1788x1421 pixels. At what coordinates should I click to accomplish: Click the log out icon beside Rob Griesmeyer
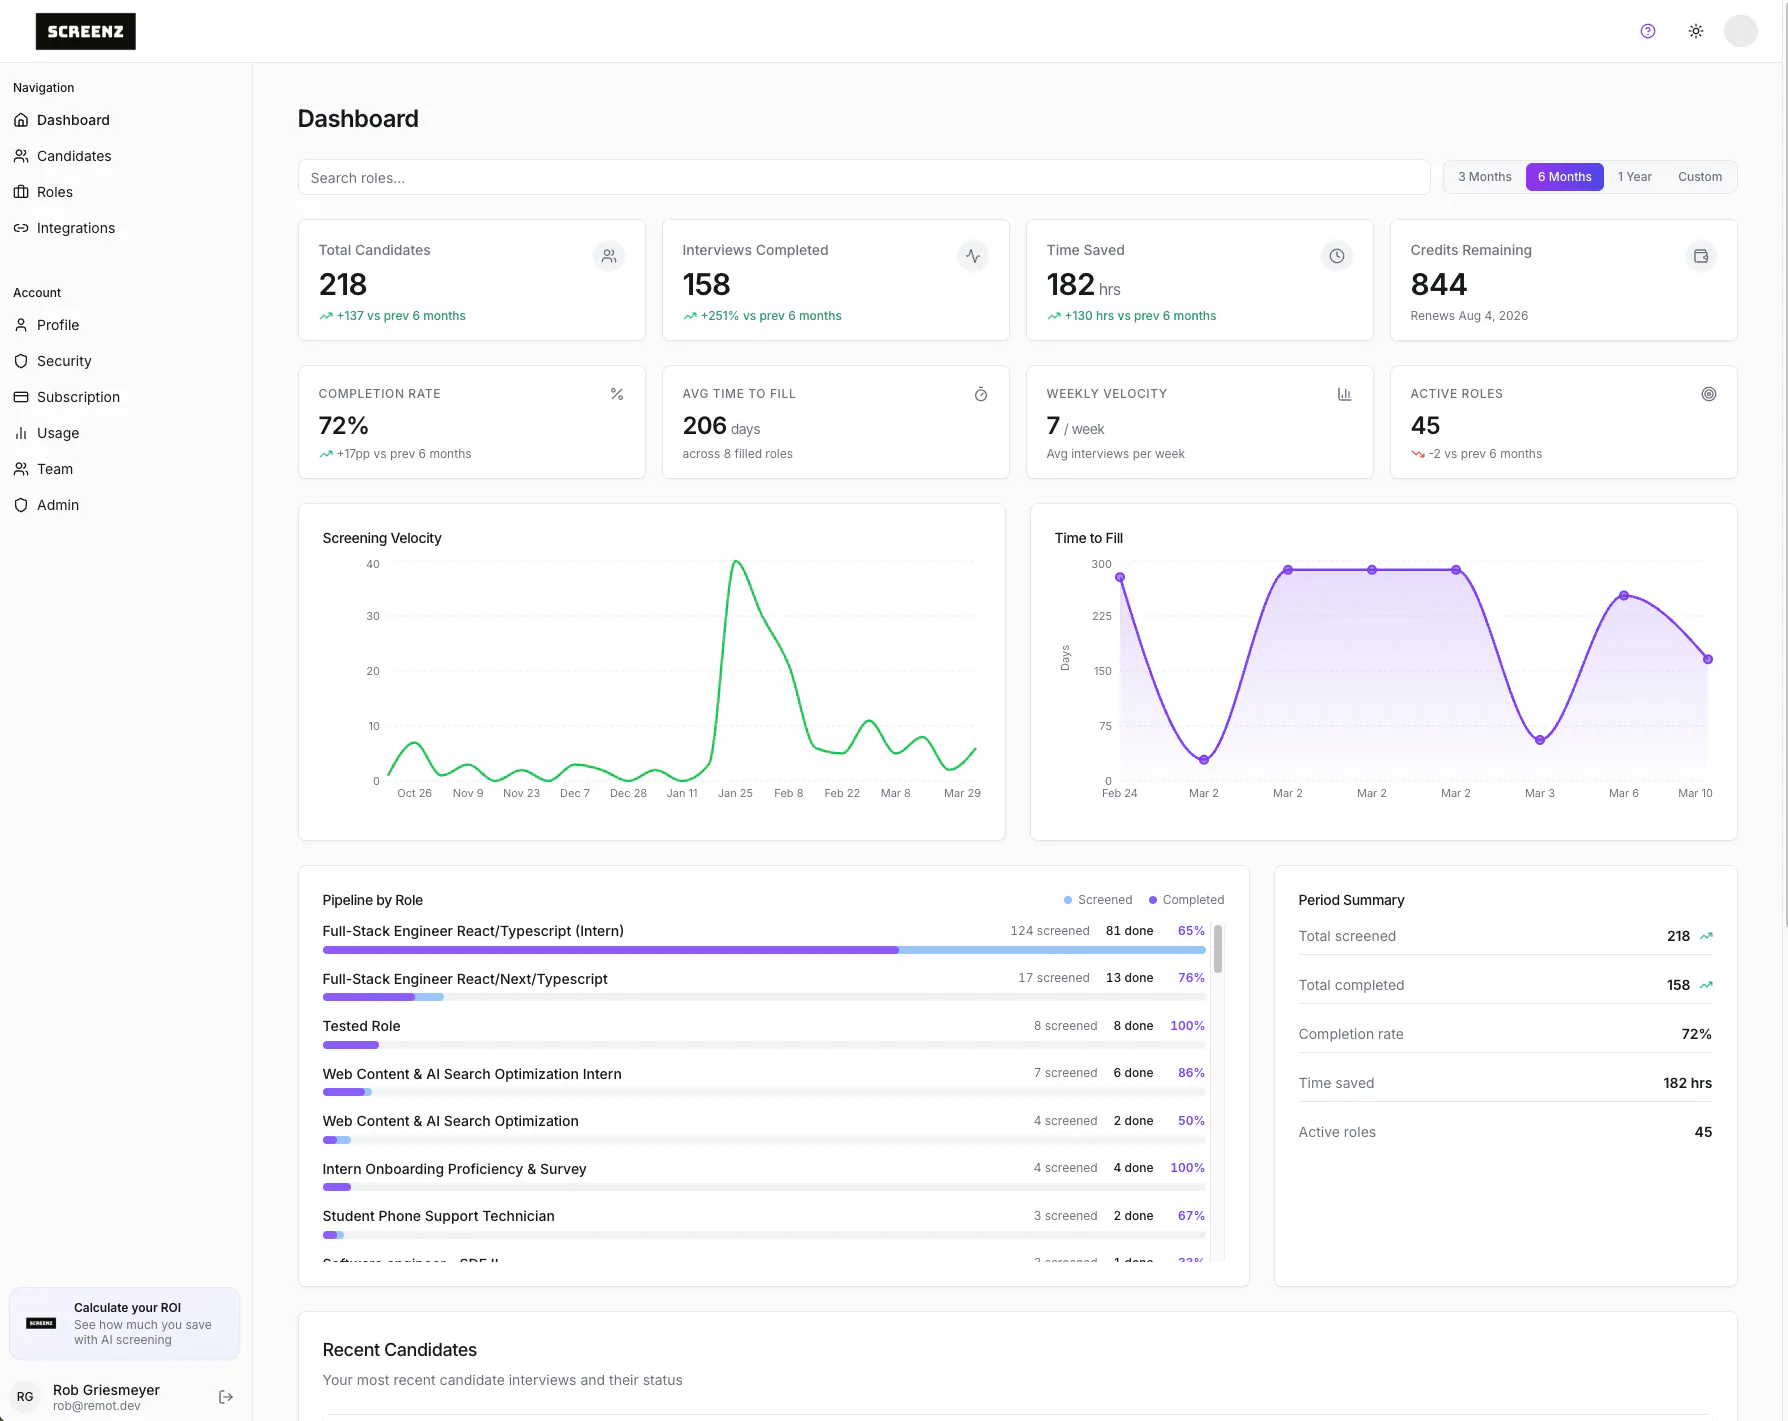pos(226,1397)
